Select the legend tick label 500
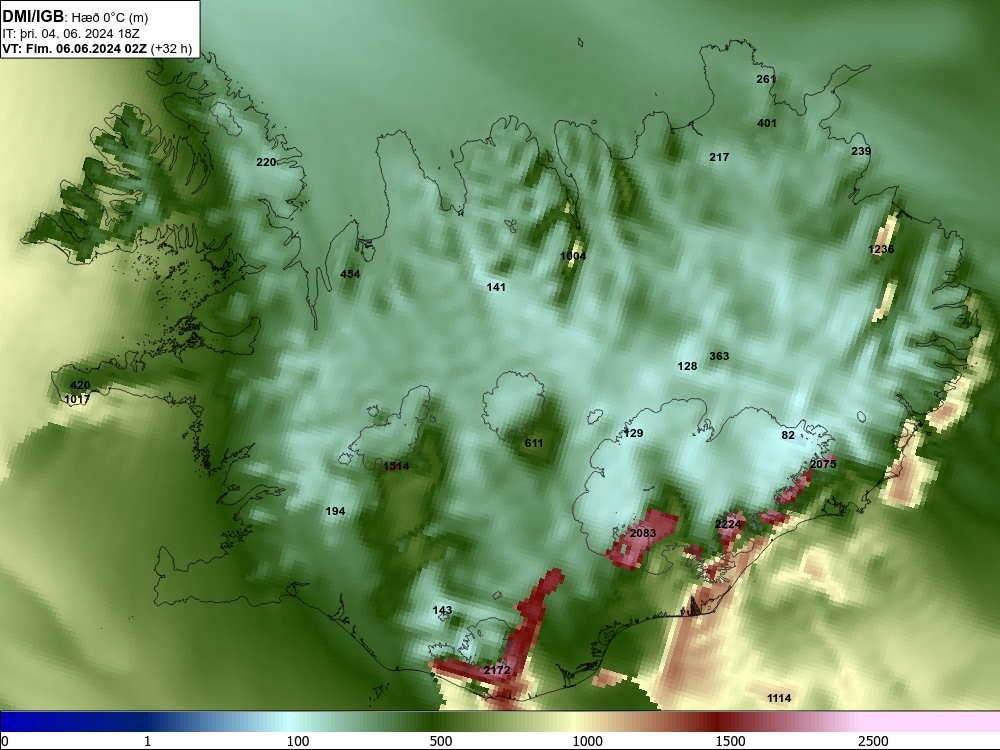Image resolution: width=1000 pixels, height=750 pixels. (441, 741)
